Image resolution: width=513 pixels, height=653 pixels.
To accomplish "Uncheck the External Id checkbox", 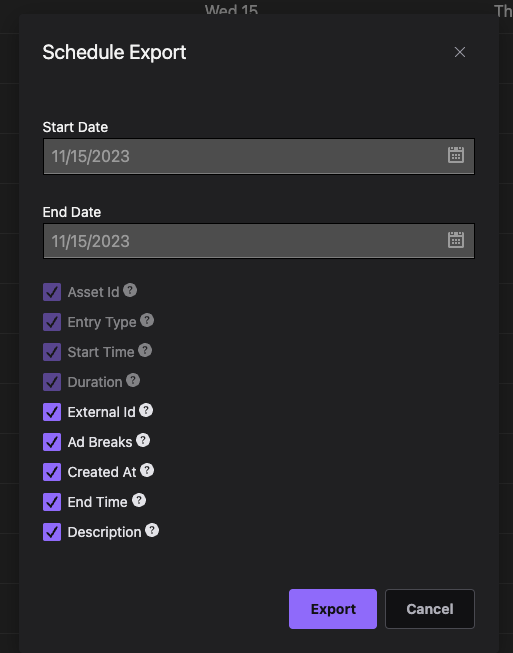I will pyautogui.click(x=52, y=412).
